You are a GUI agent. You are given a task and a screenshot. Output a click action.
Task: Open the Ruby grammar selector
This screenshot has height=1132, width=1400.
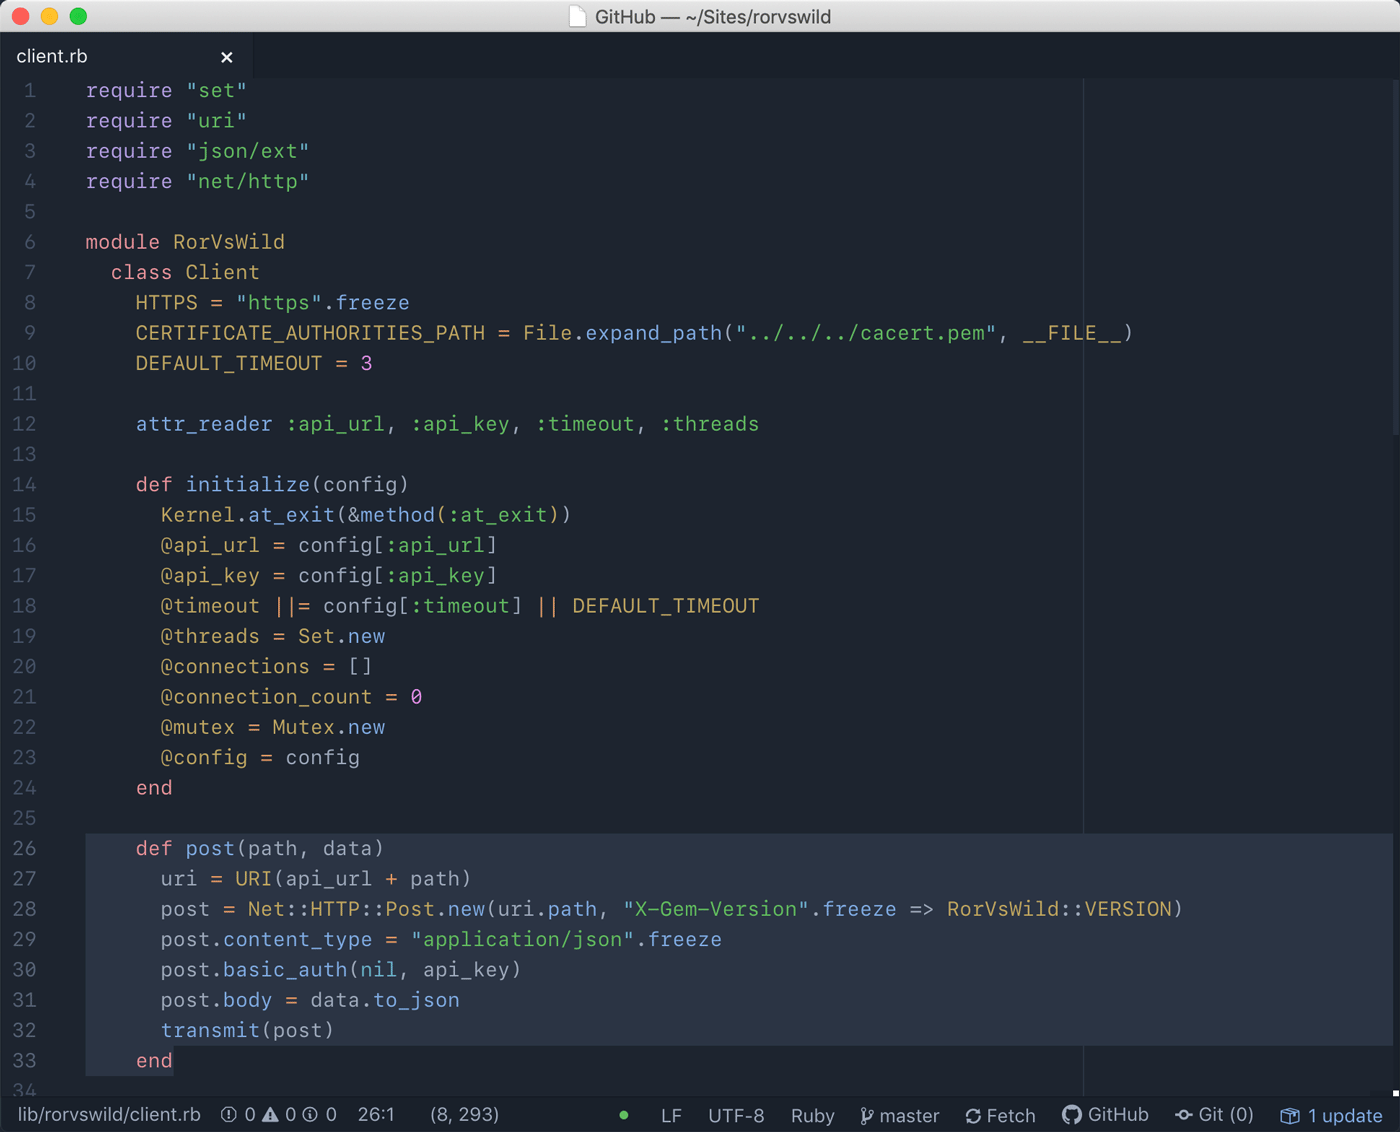pyautogui.click(x=812, y=1115)
